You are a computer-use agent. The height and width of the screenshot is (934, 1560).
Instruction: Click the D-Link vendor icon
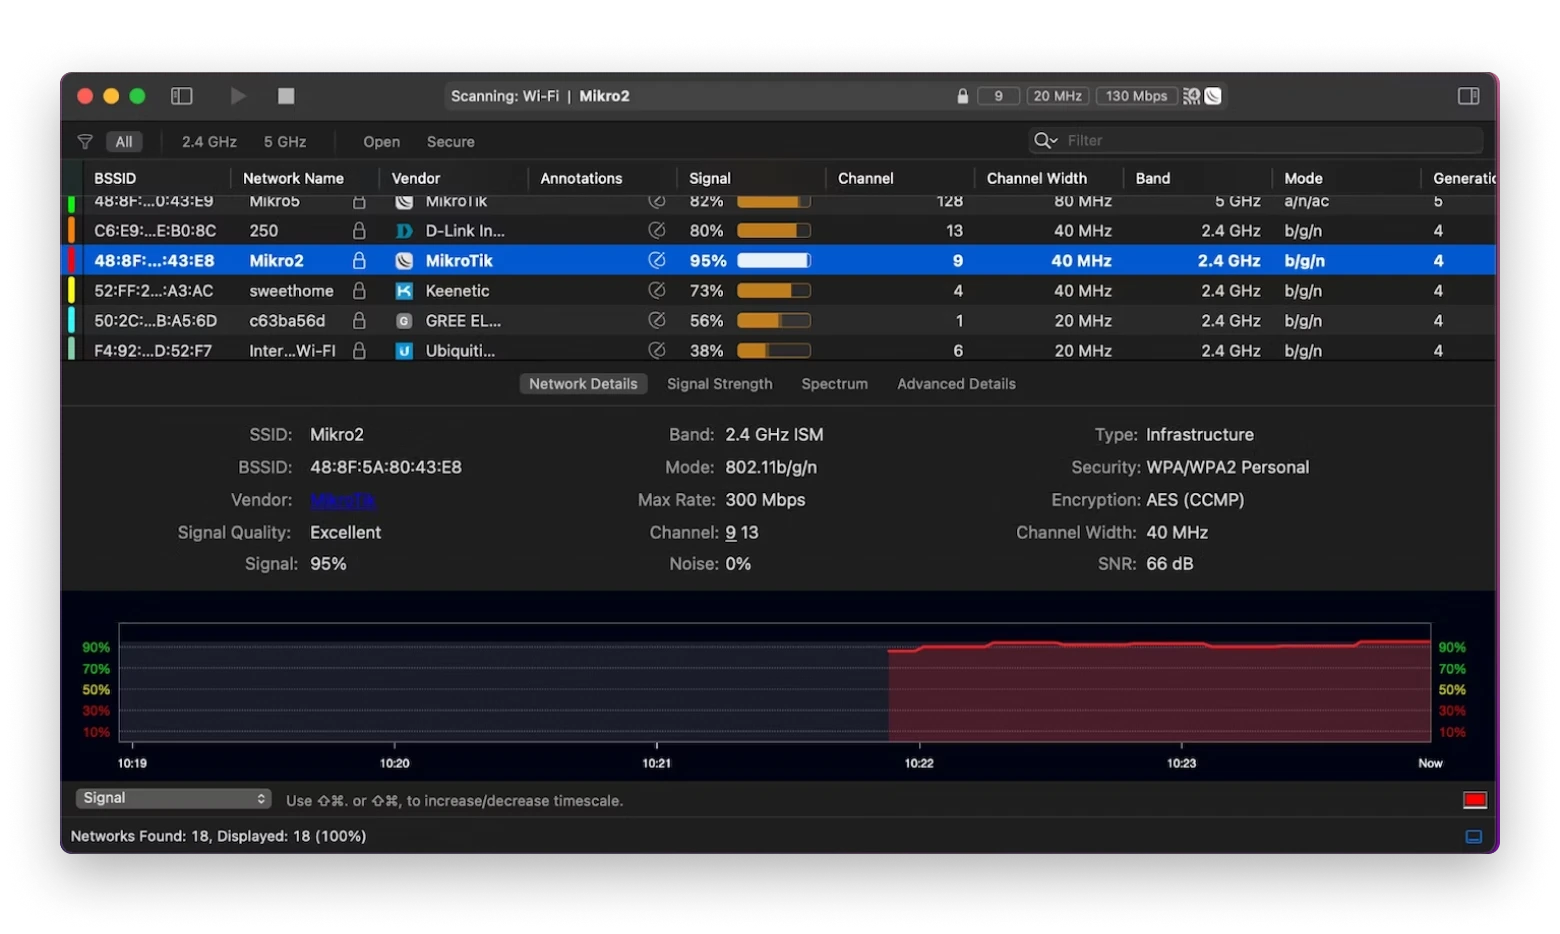pos(404,231)
